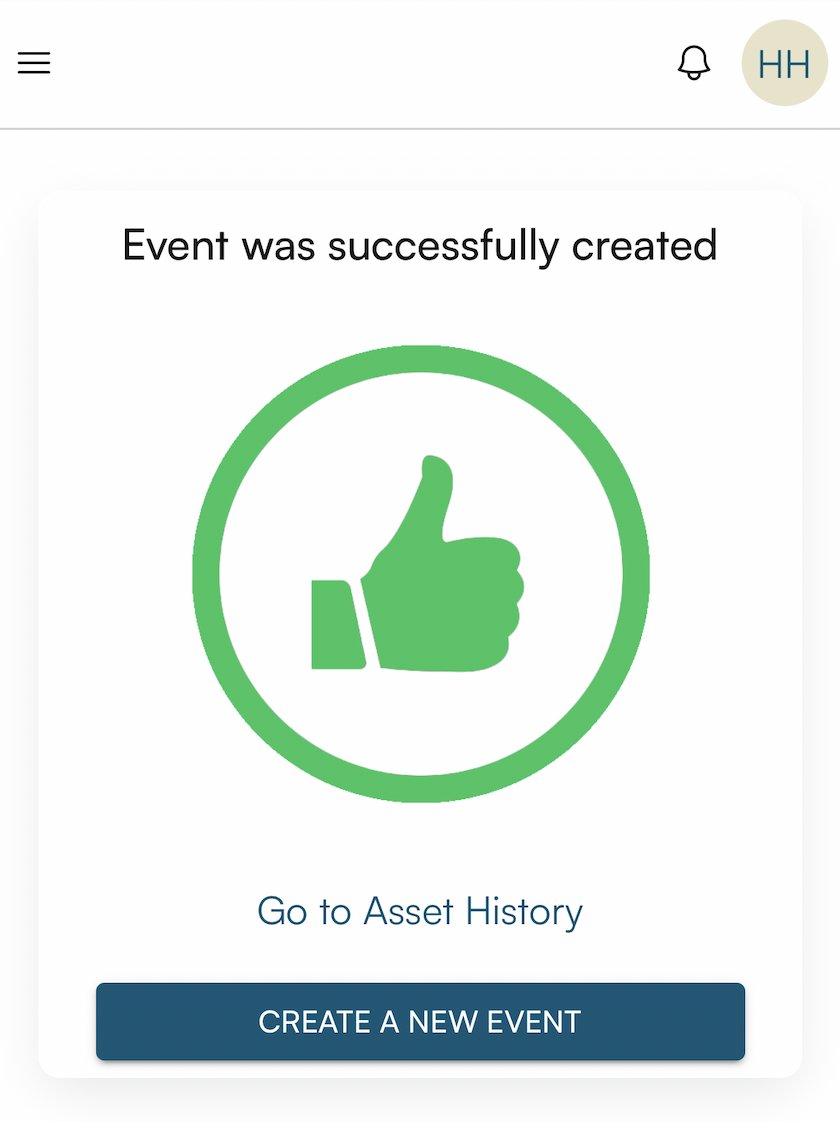The height and width of the screenshot is (1122, 840).
Task: Go to Asset History link
Action: pos(420,911)
